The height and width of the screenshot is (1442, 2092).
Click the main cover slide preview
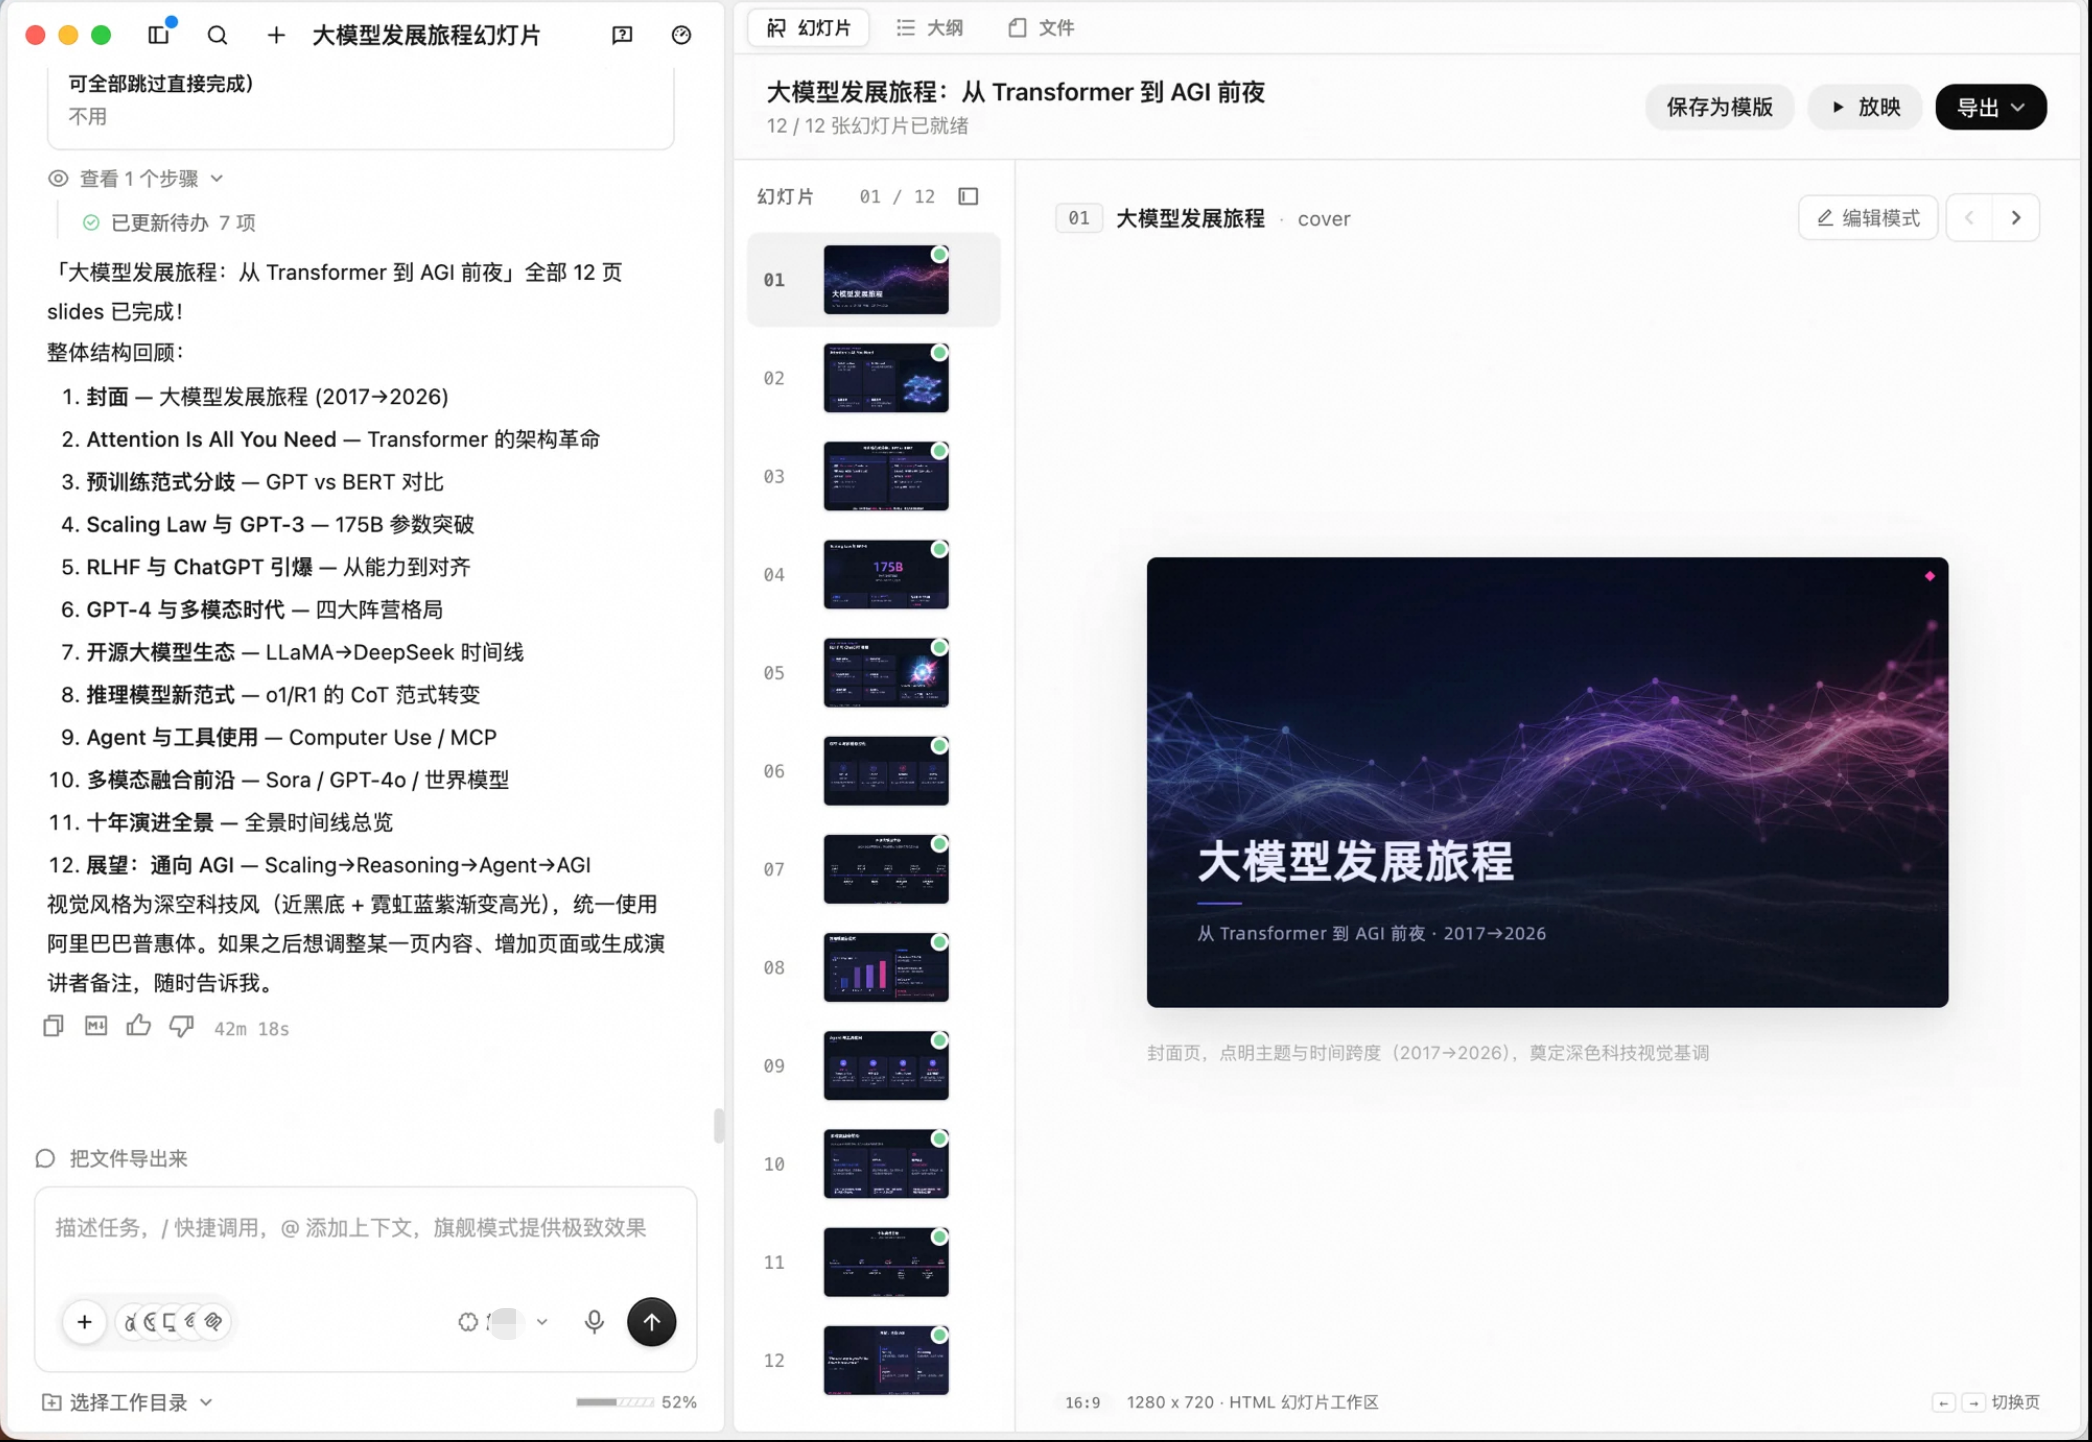click(1547, 782)
